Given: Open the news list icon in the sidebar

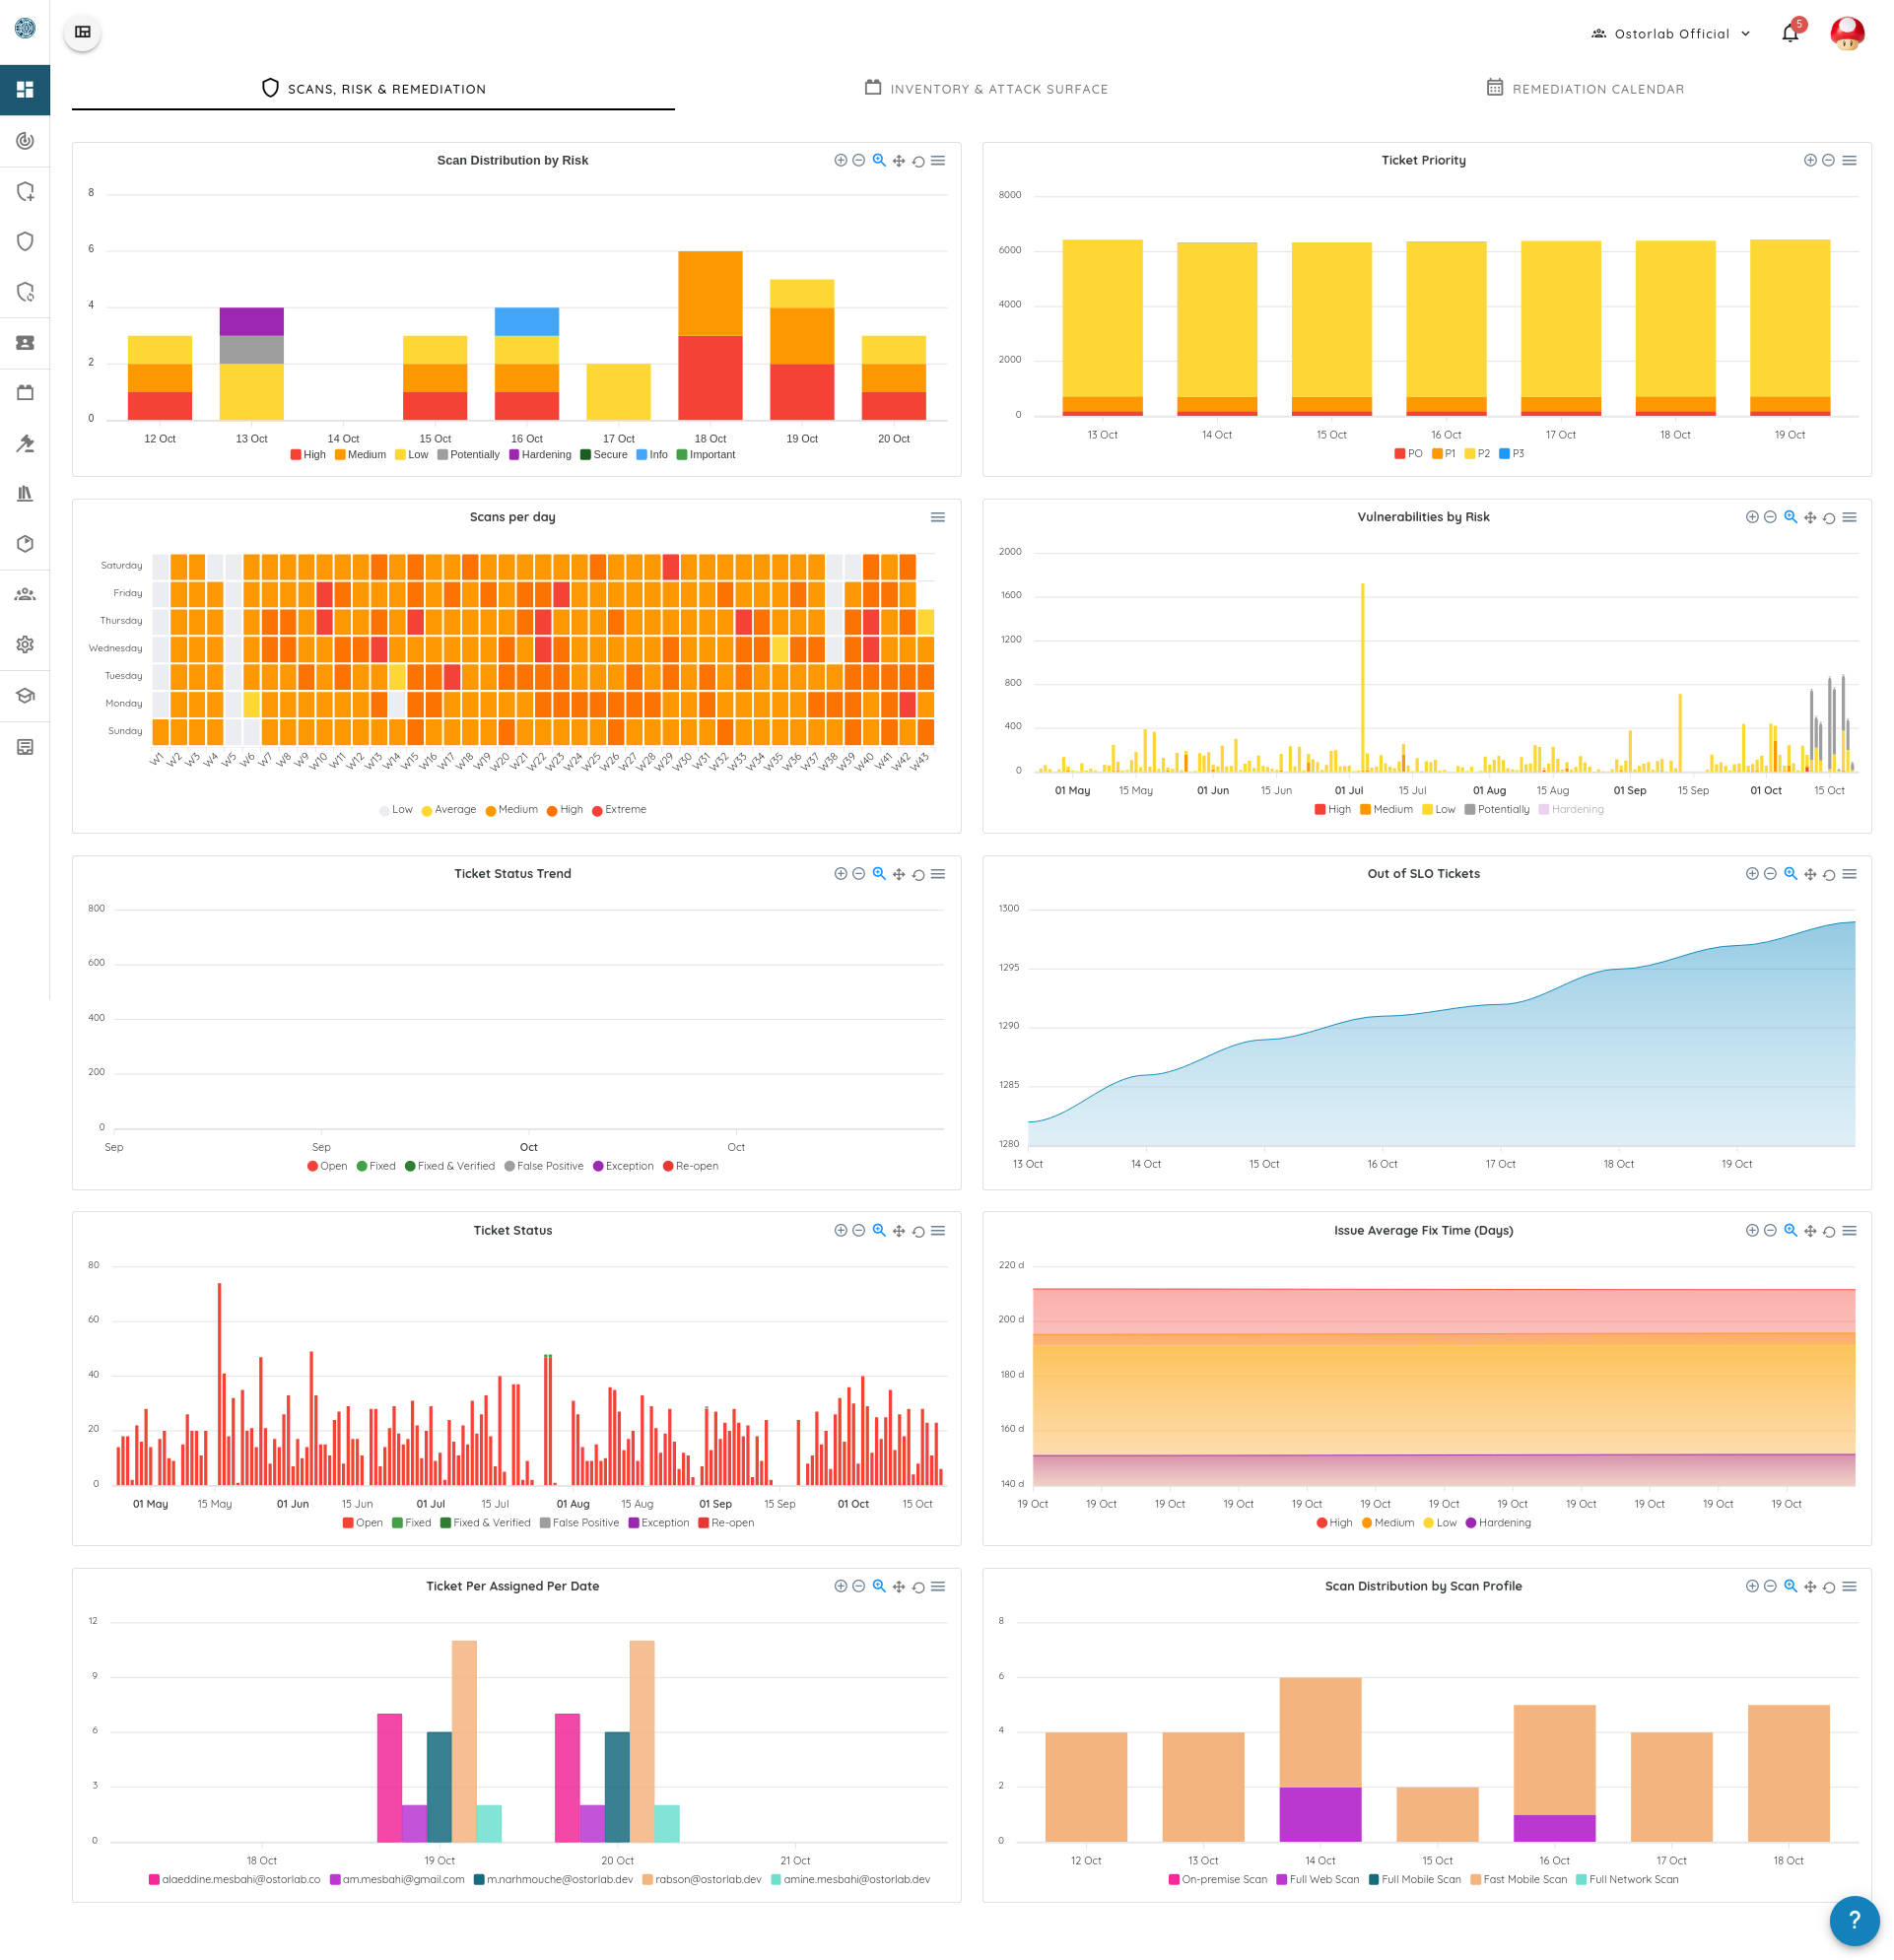Looking at the screenshot, I should 25,747.
